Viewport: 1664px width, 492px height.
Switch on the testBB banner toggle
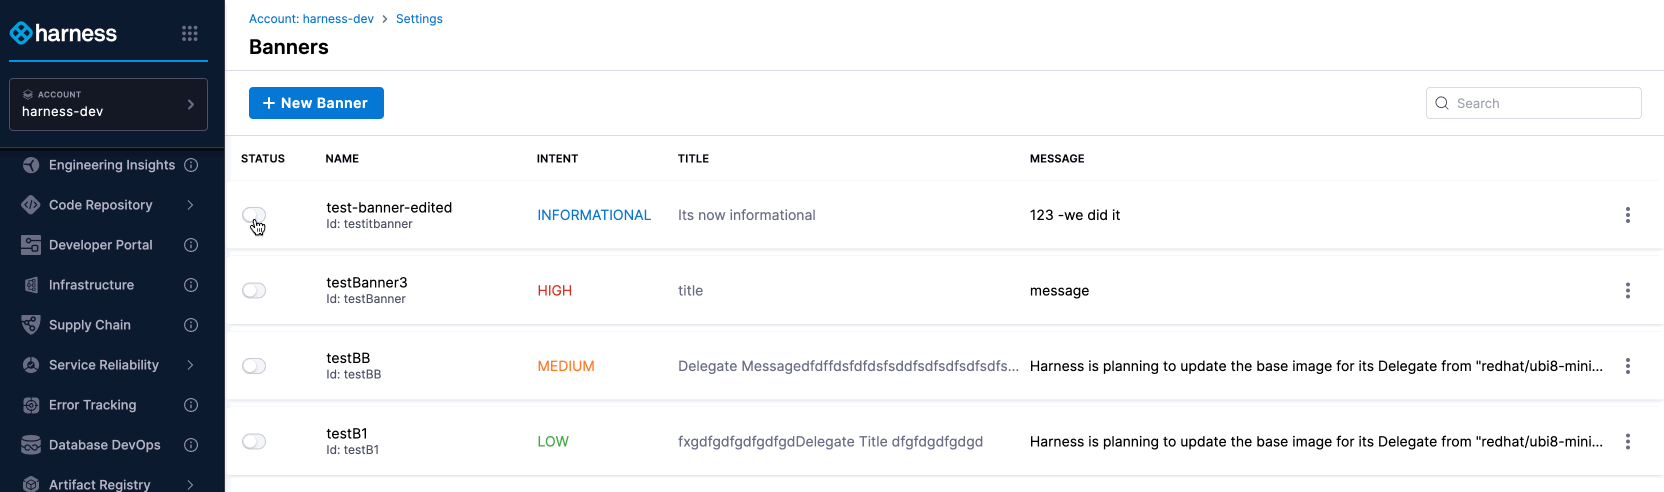coord(254,366)
